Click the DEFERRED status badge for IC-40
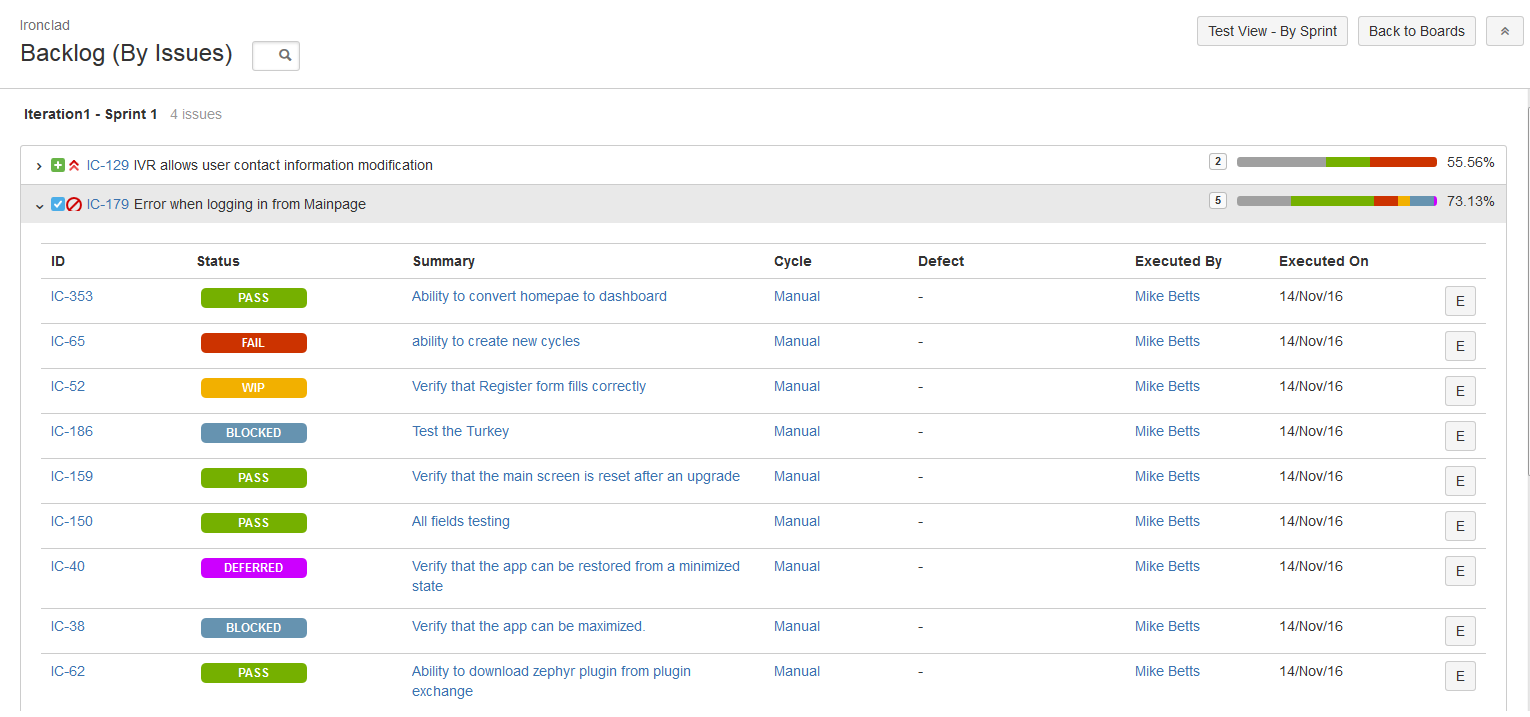Image resolution: width=1530 pixels, height=717 pixels. coord(253,568)
